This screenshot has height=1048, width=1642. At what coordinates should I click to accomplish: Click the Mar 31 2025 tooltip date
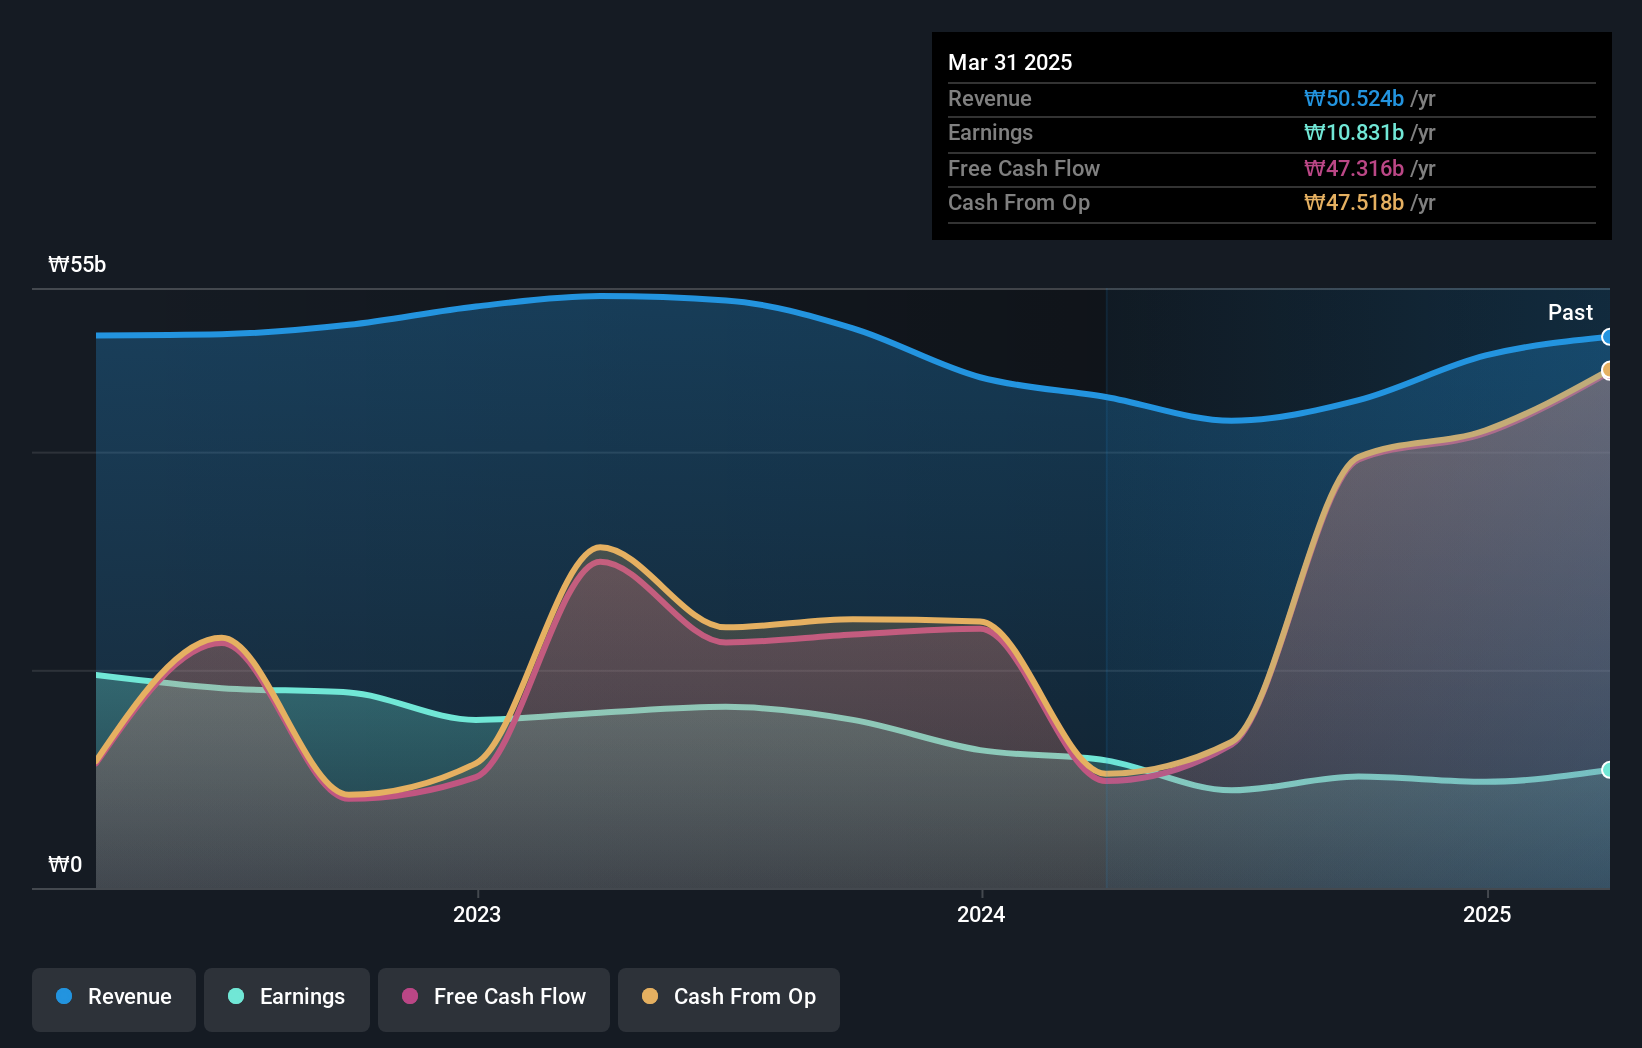pos(1010,62)
